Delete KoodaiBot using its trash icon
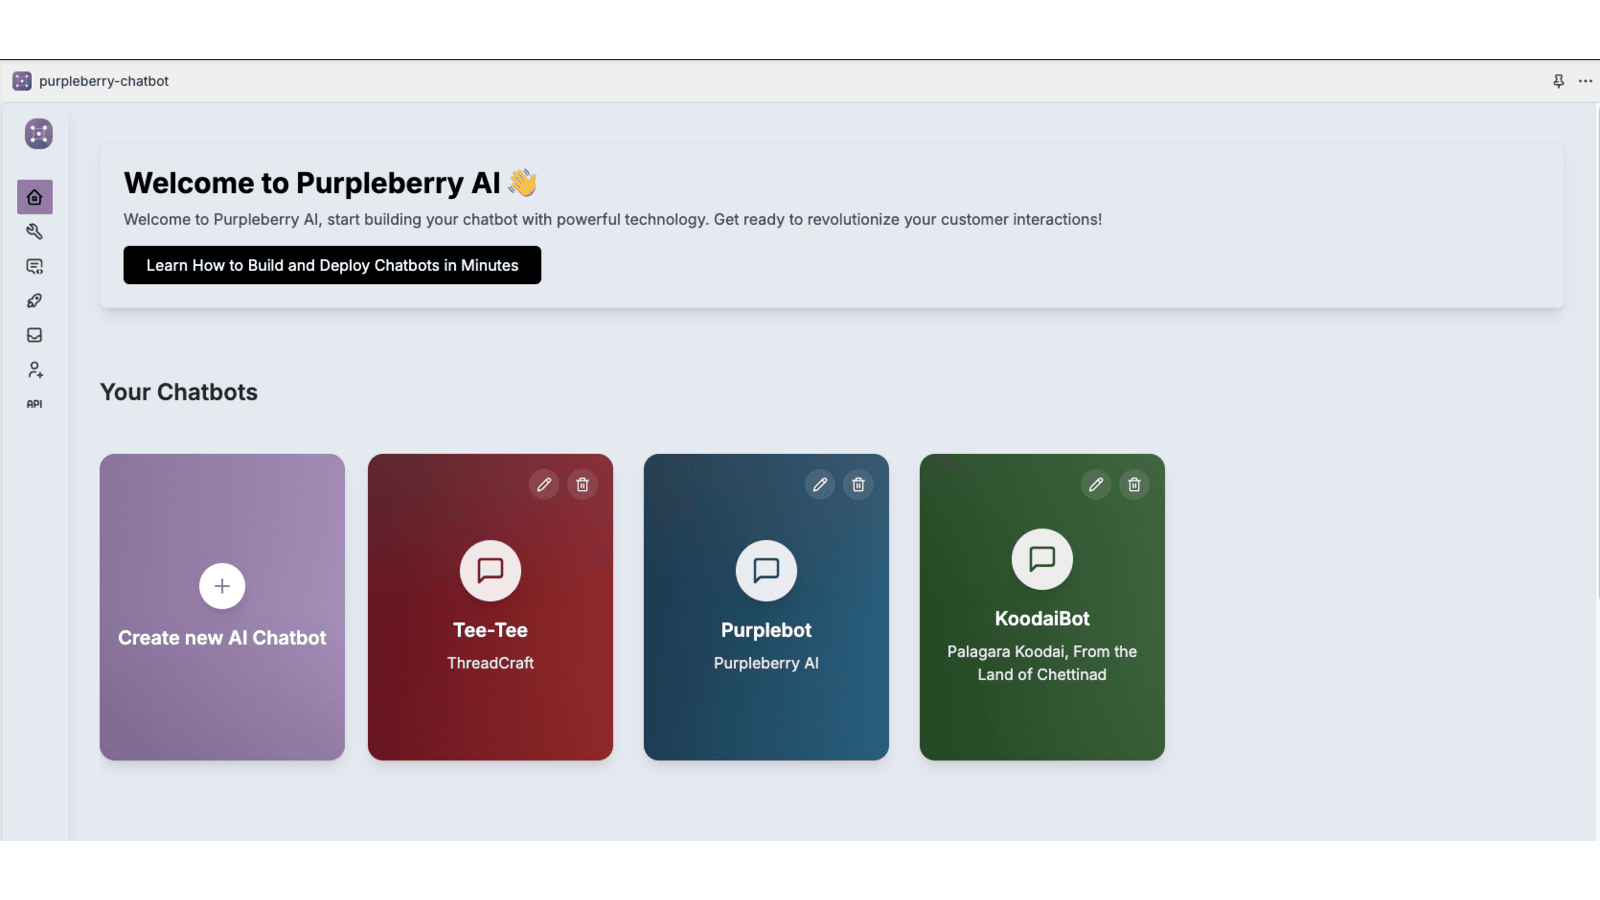This screenshot has height=900, width=1600. tap(1134, 485)
